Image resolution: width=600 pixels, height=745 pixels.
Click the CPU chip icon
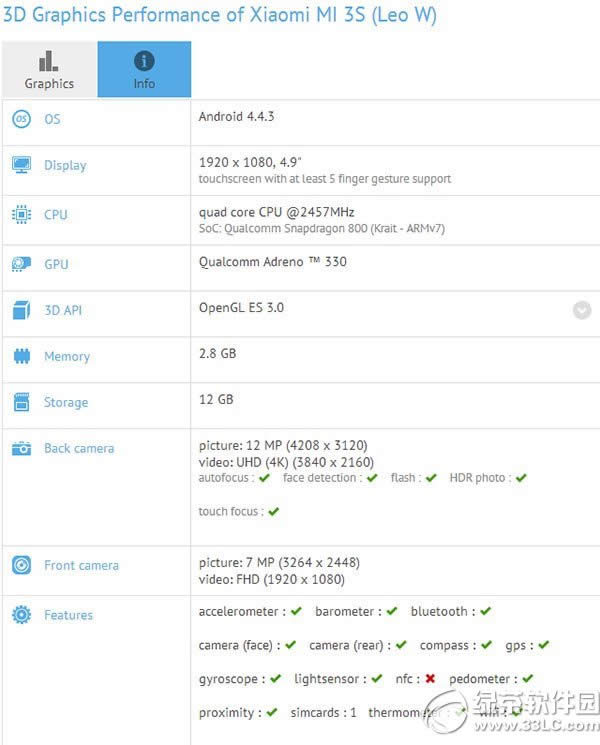pos(21,215)
